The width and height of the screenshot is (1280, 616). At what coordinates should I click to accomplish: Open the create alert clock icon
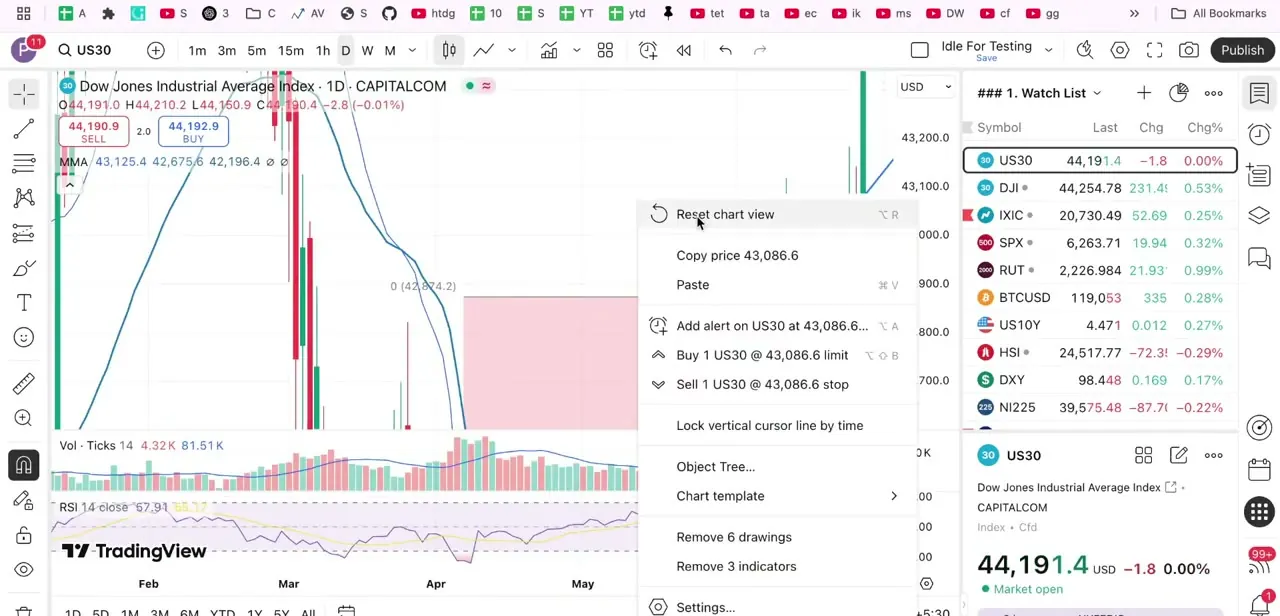point(648,50)
